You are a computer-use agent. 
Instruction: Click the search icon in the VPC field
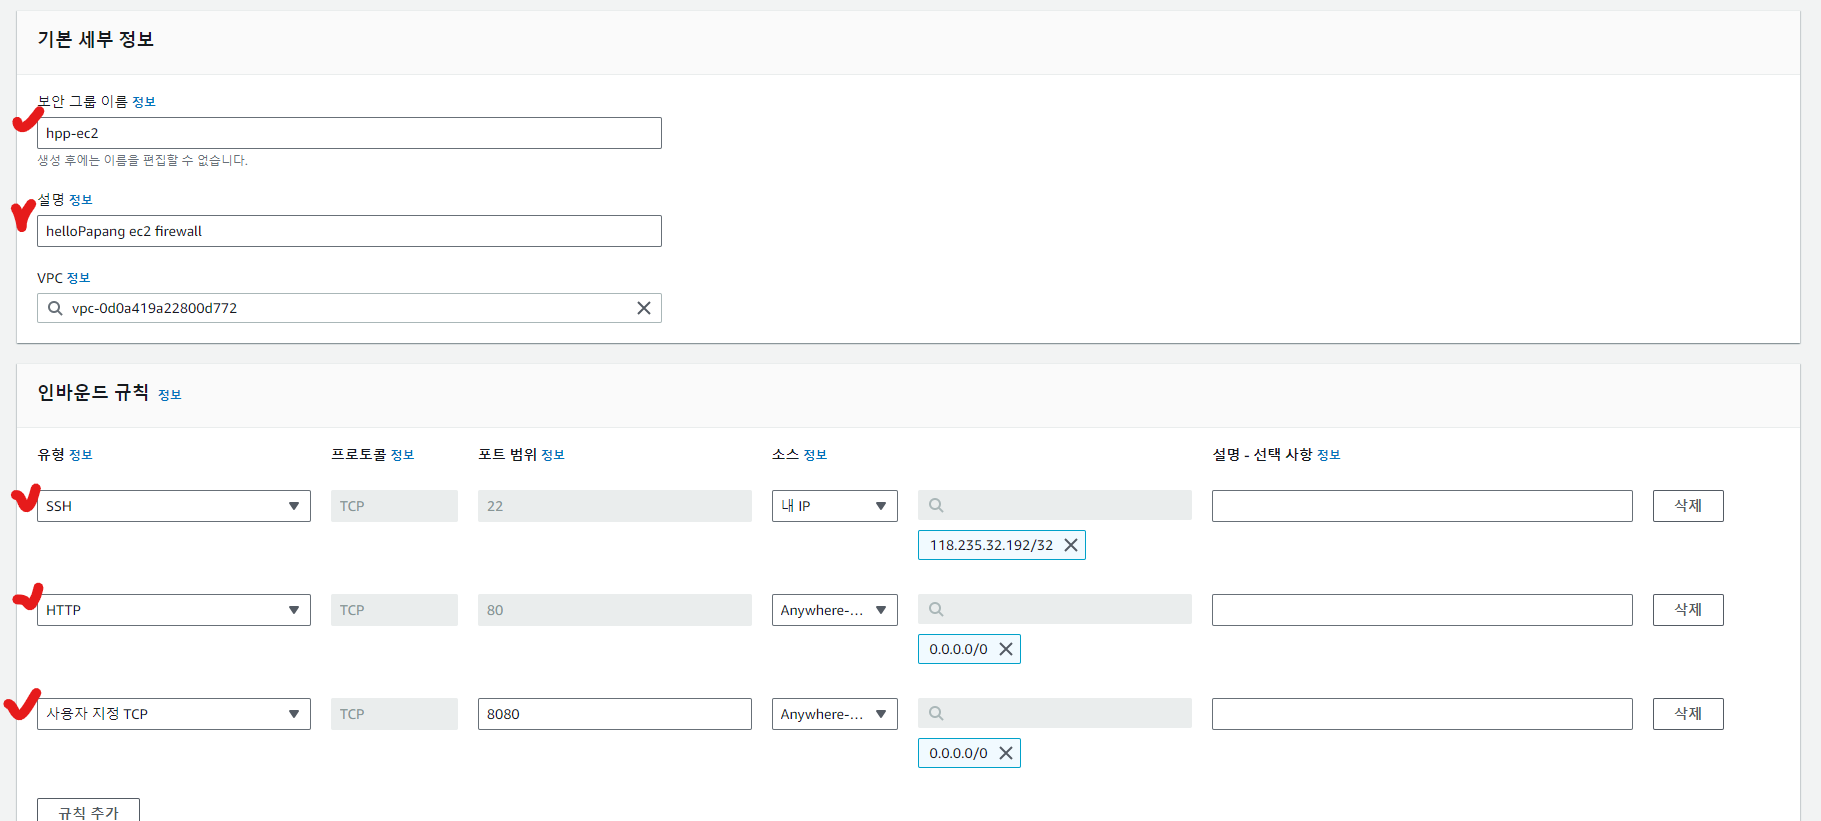(55, 308)
